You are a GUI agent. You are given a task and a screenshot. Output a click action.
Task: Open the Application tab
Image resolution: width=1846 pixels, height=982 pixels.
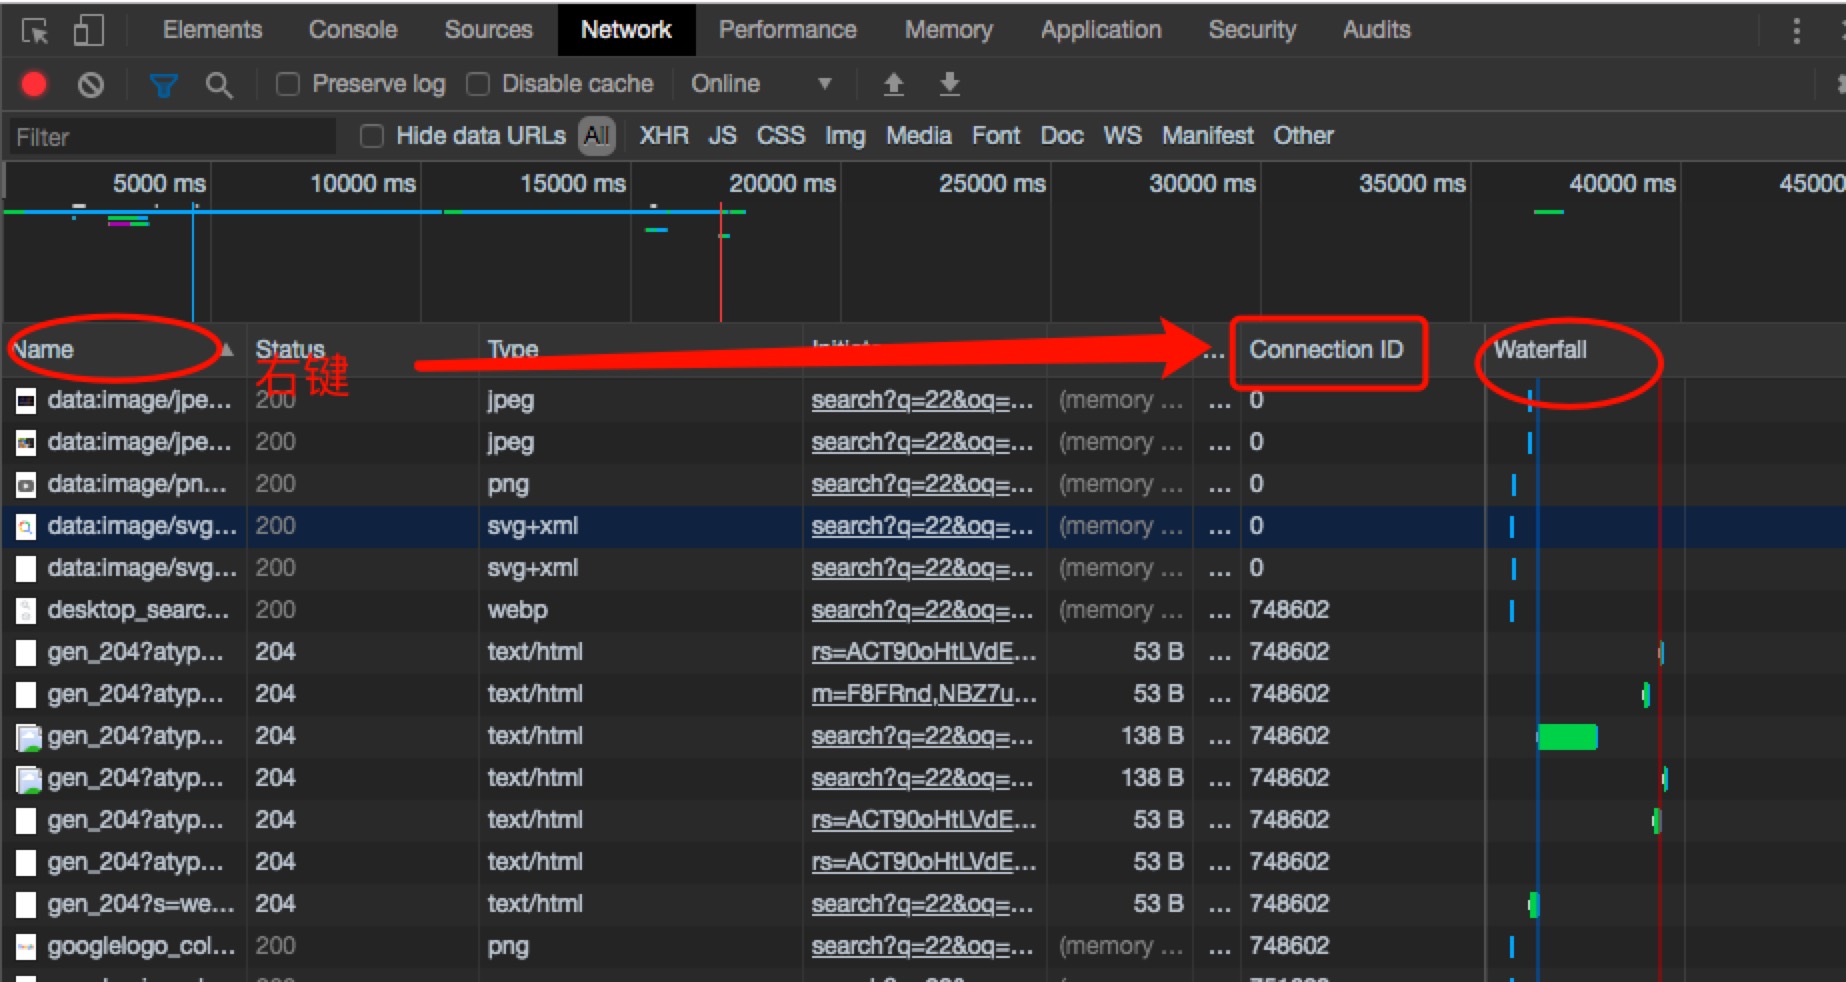(x=1101, y=30)
